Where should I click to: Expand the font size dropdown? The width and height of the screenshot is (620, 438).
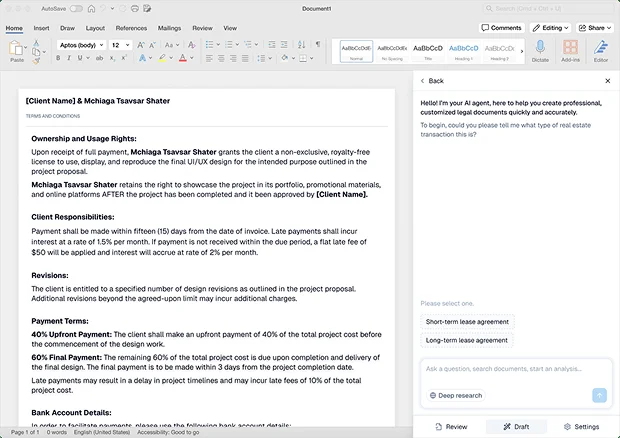pos(121,45)
